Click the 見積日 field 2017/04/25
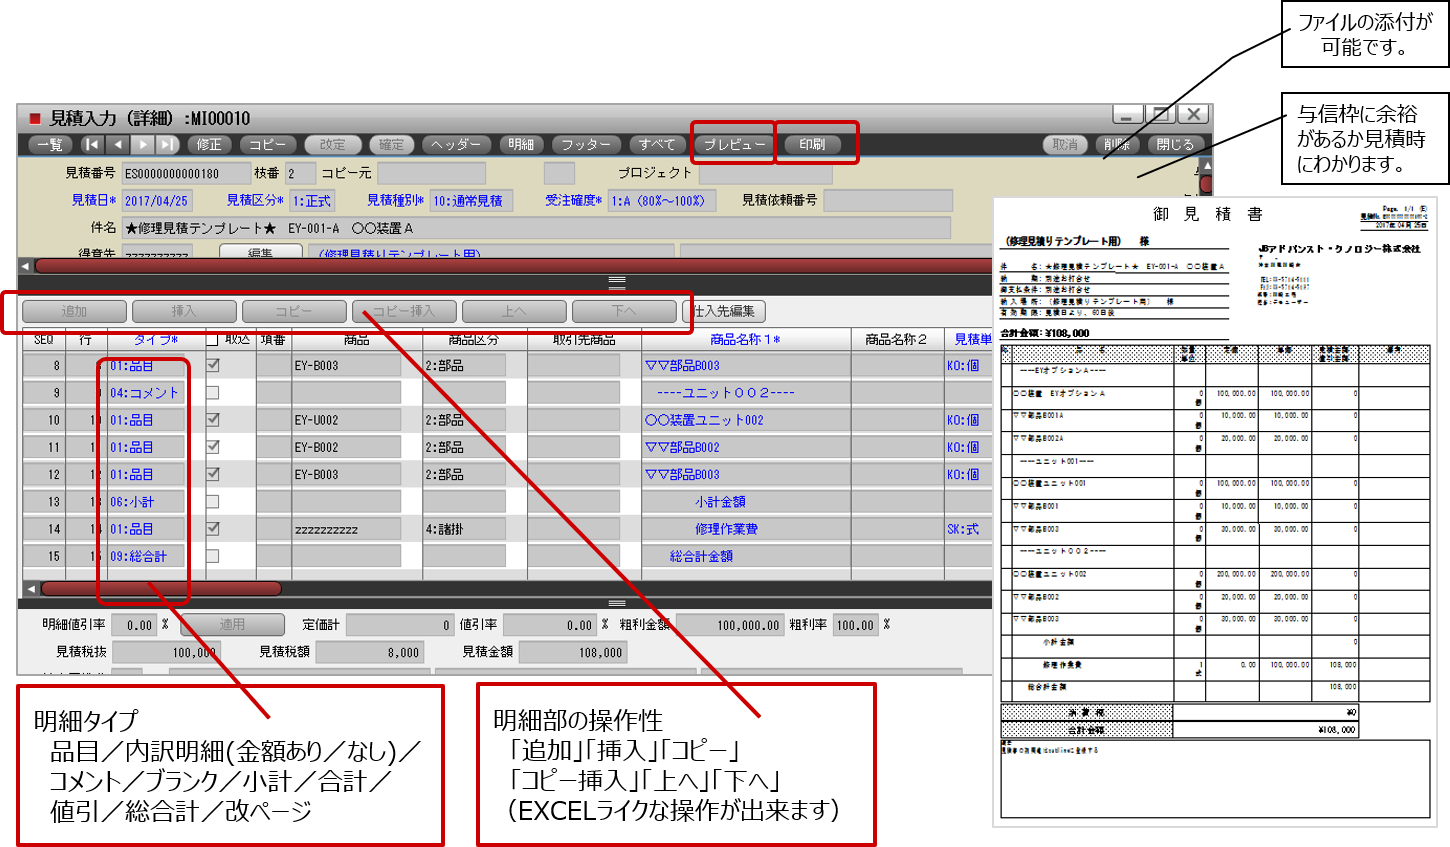The width and height of the screenshot is (1450, 847). pos(157,201)
